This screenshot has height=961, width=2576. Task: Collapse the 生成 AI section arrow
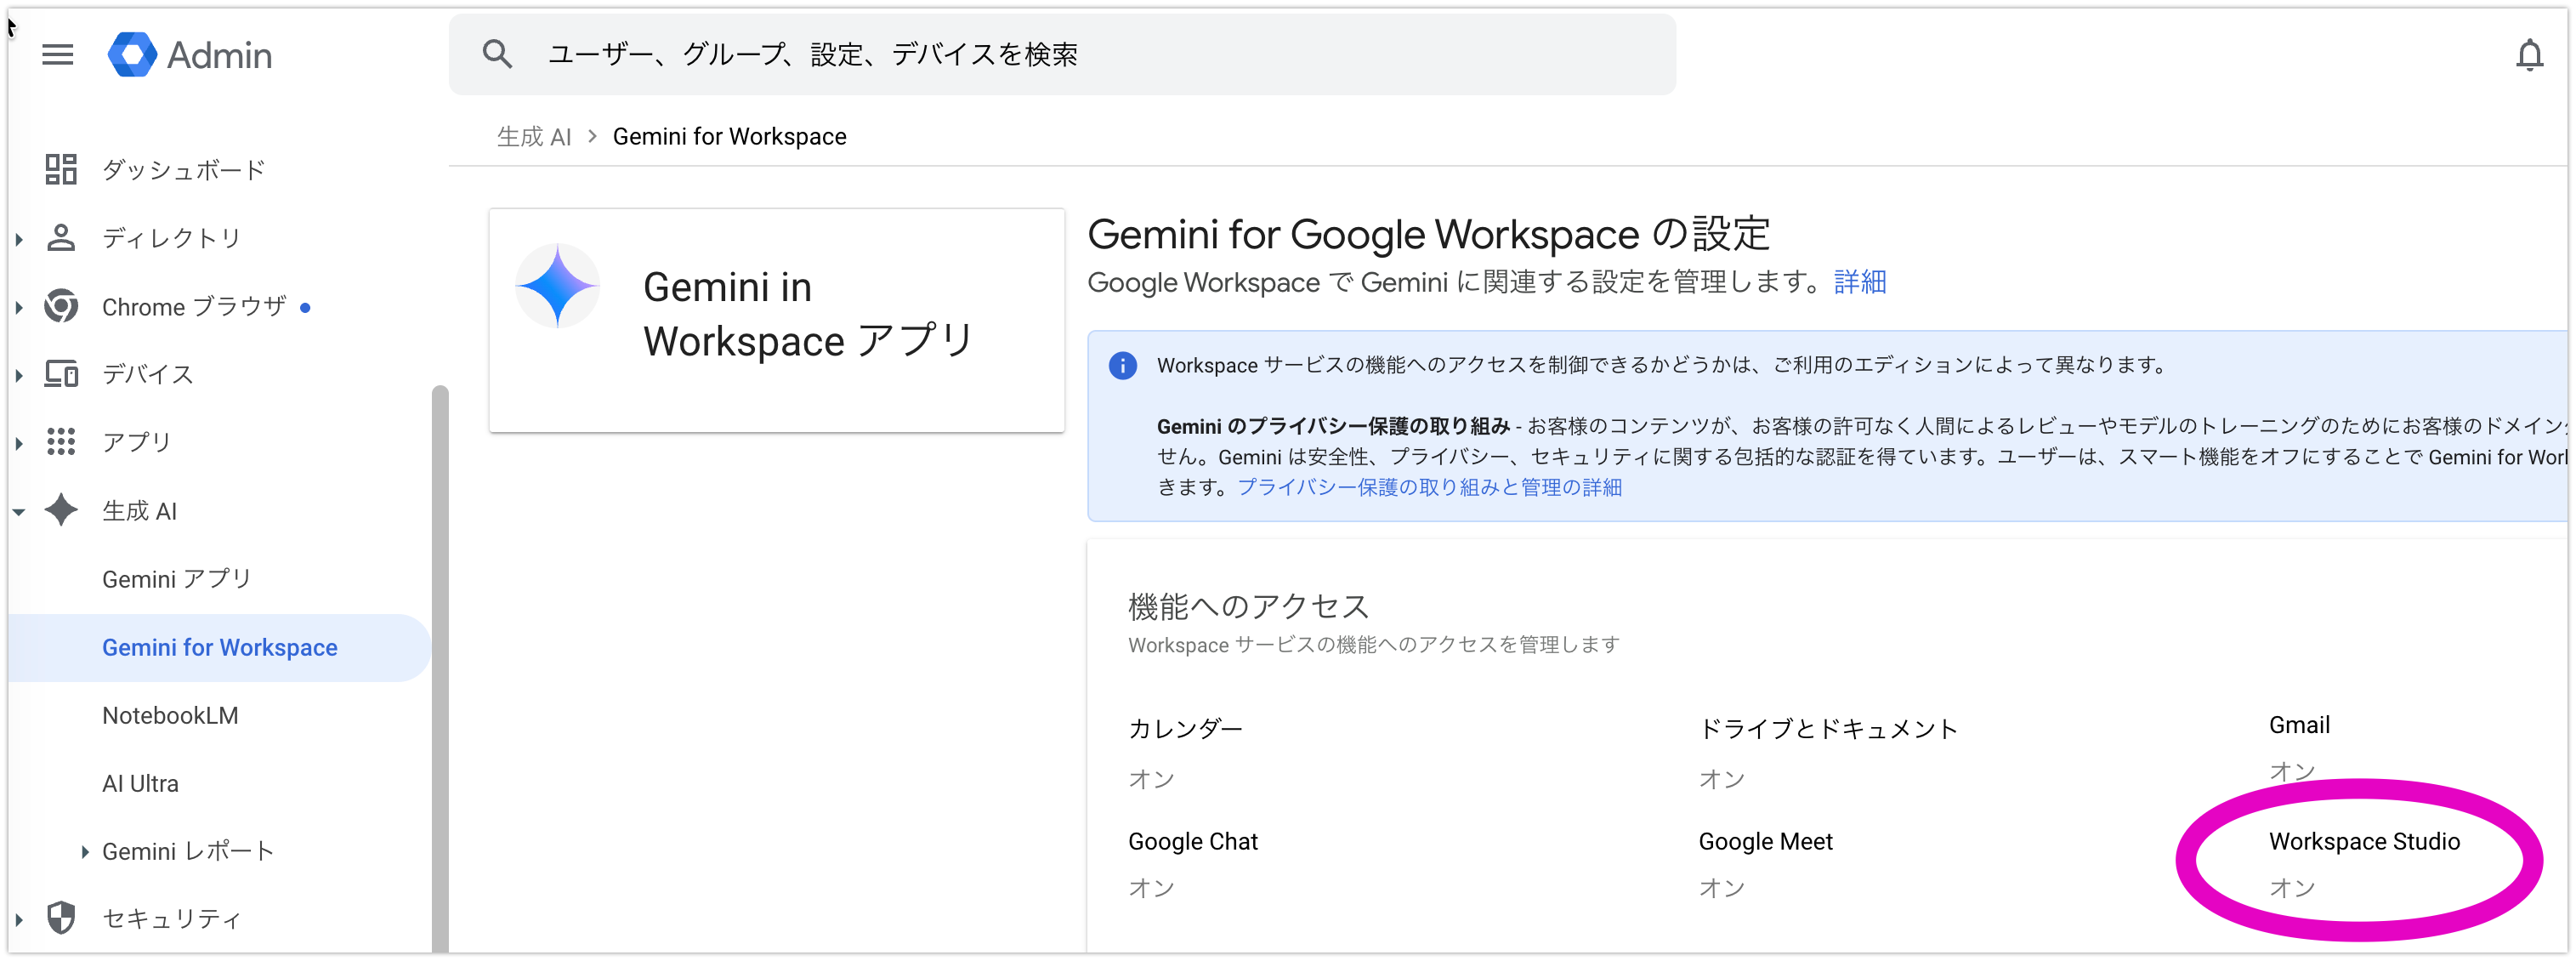[19, 511]
